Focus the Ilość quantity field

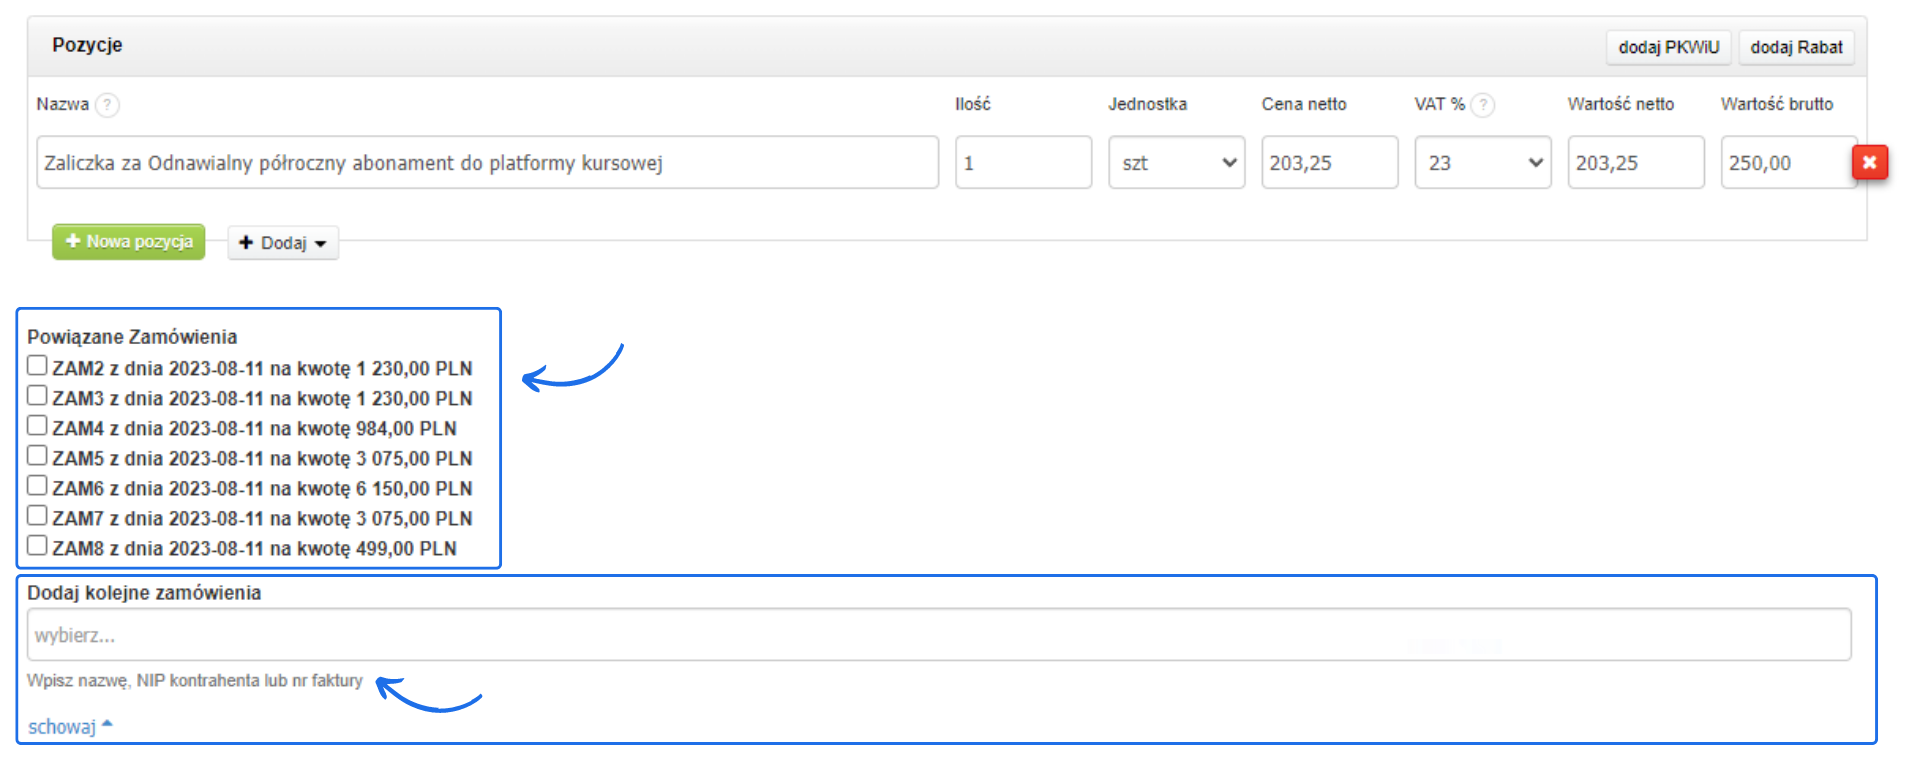coord(1022,163)
